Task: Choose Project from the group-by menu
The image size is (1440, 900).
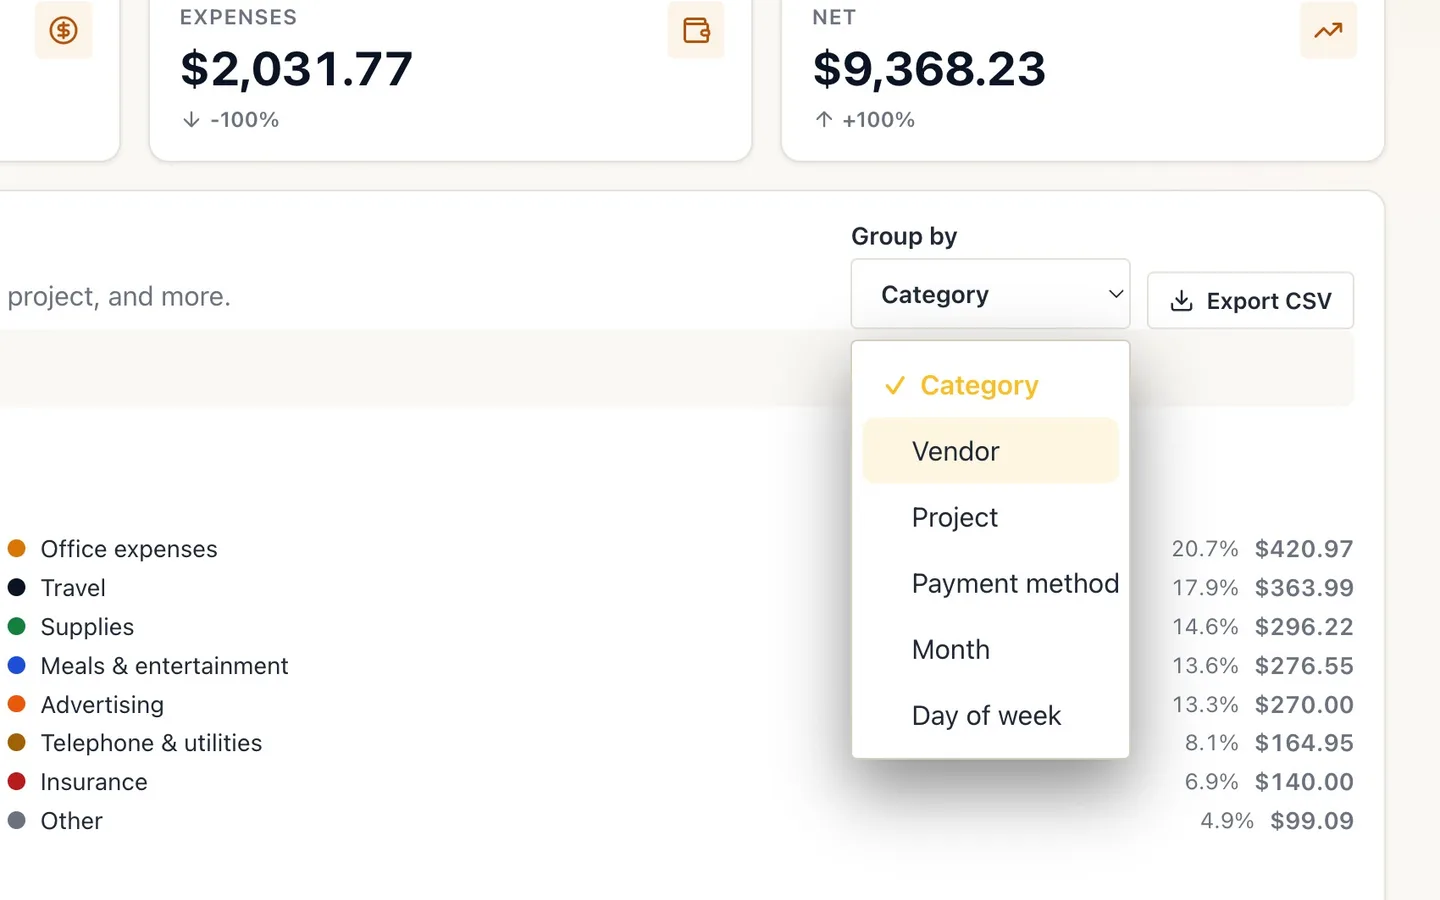Action: tap(990, 517)
